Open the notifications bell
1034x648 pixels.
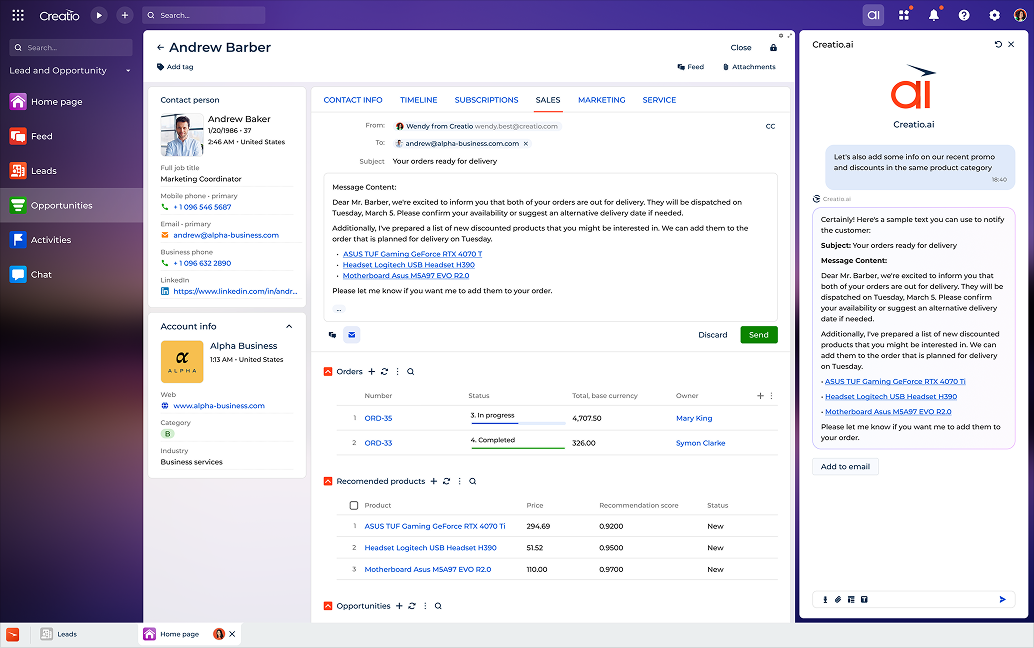click(932, 15)
